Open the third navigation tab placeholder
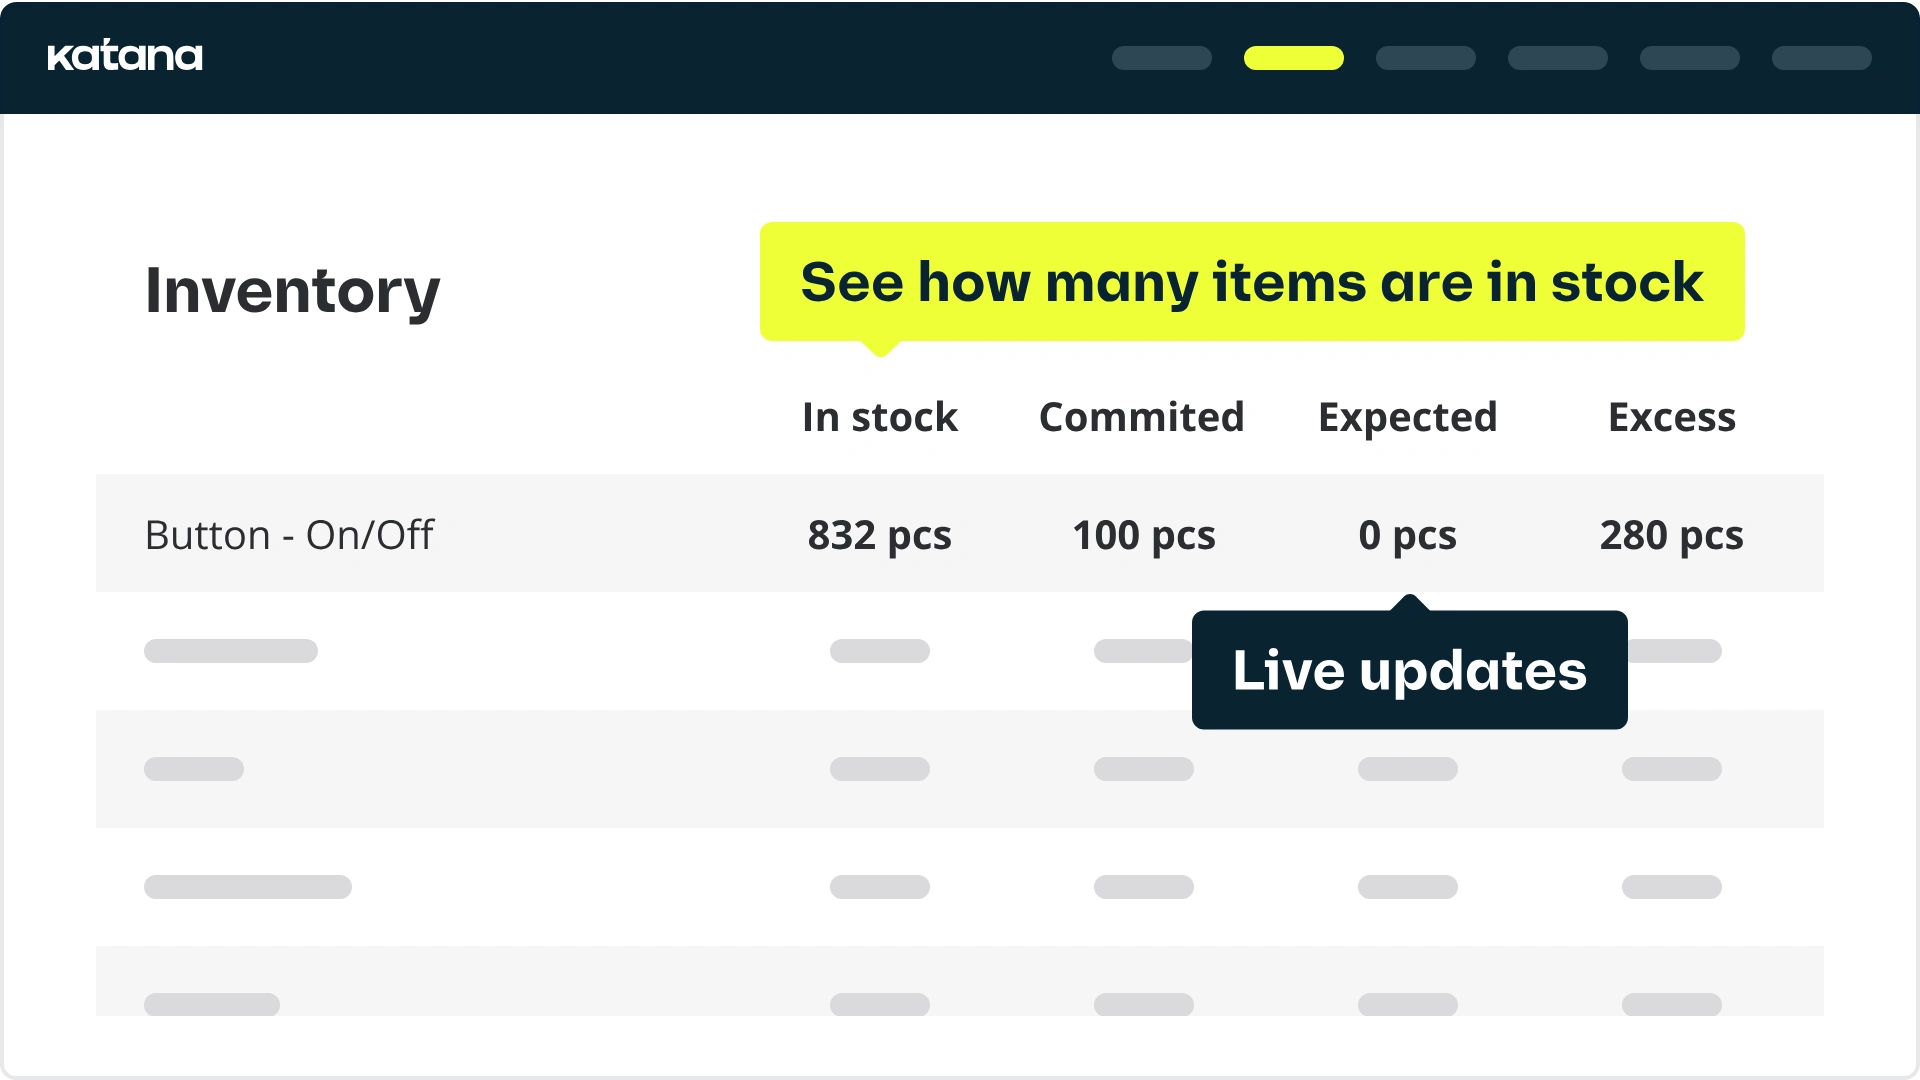1920x1080 pixels. pos(1425,58)
